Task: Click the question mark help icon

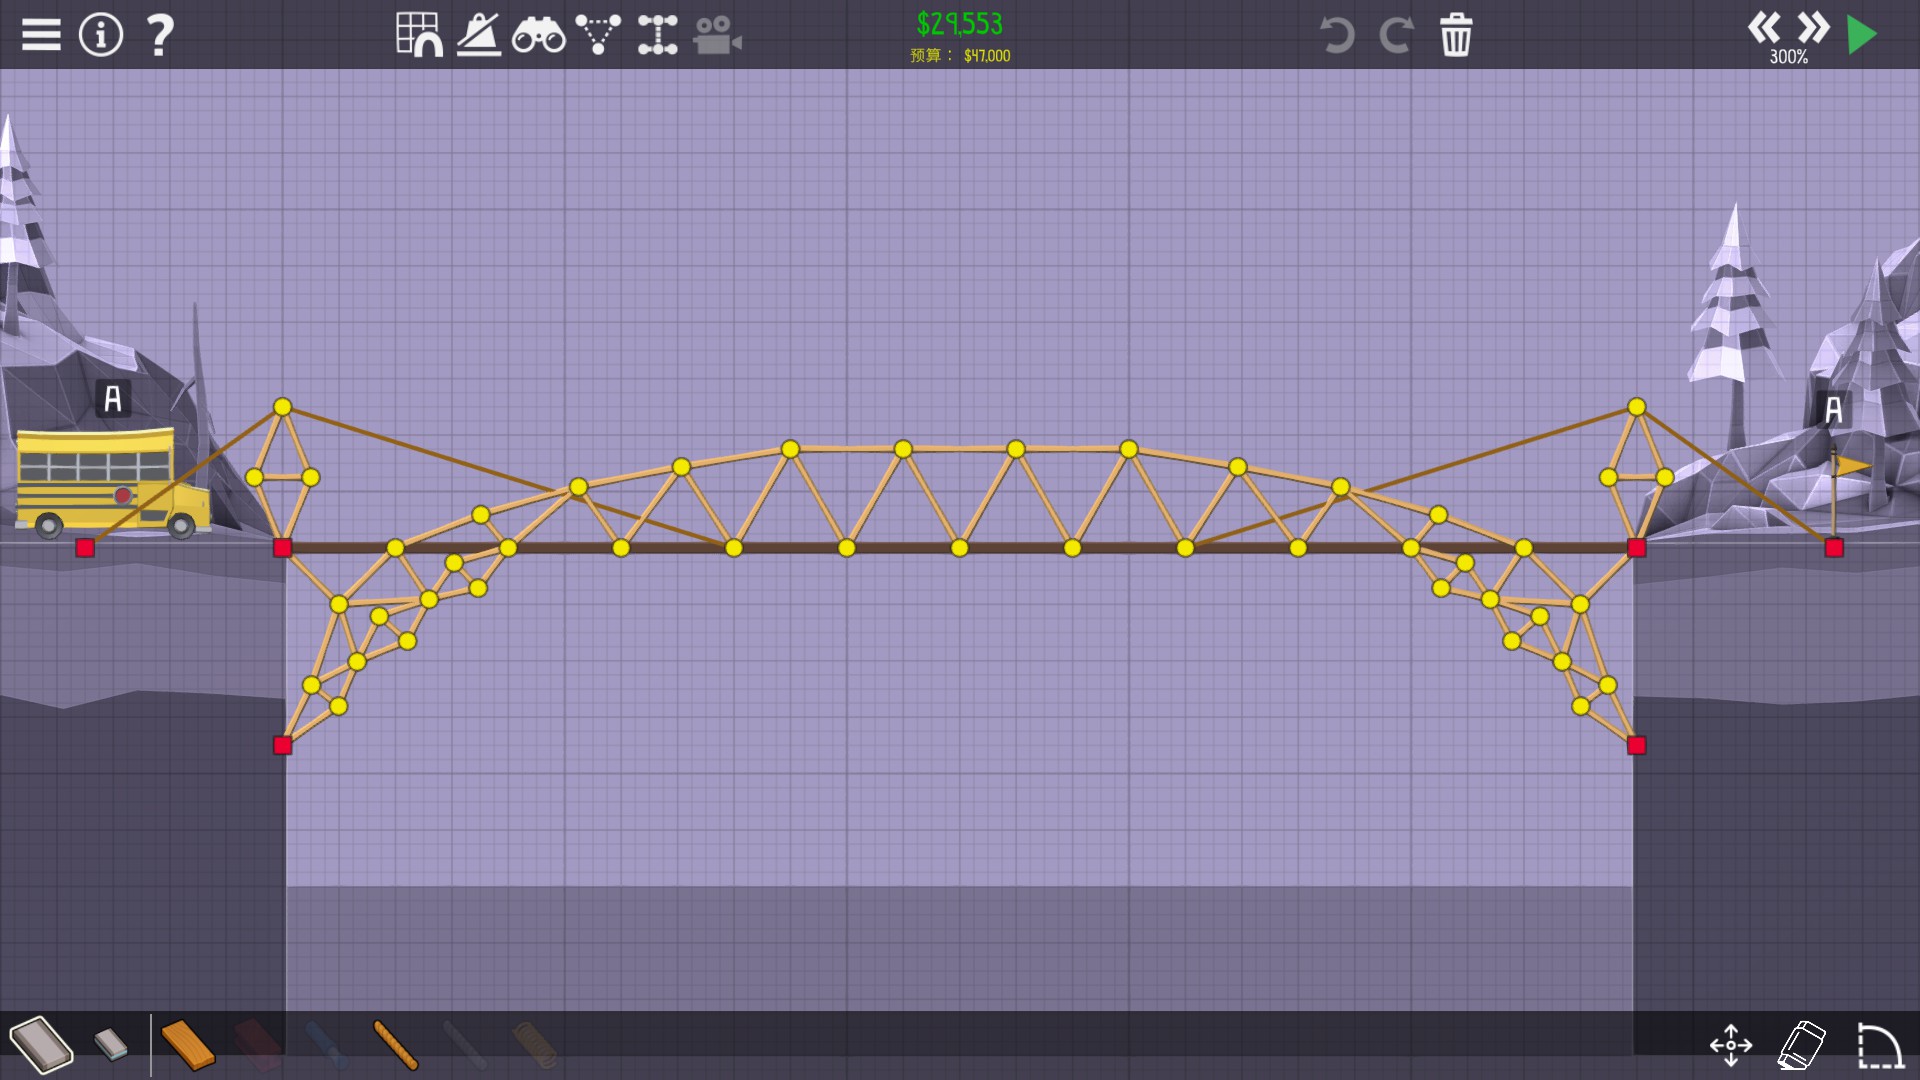Action: 160,35
